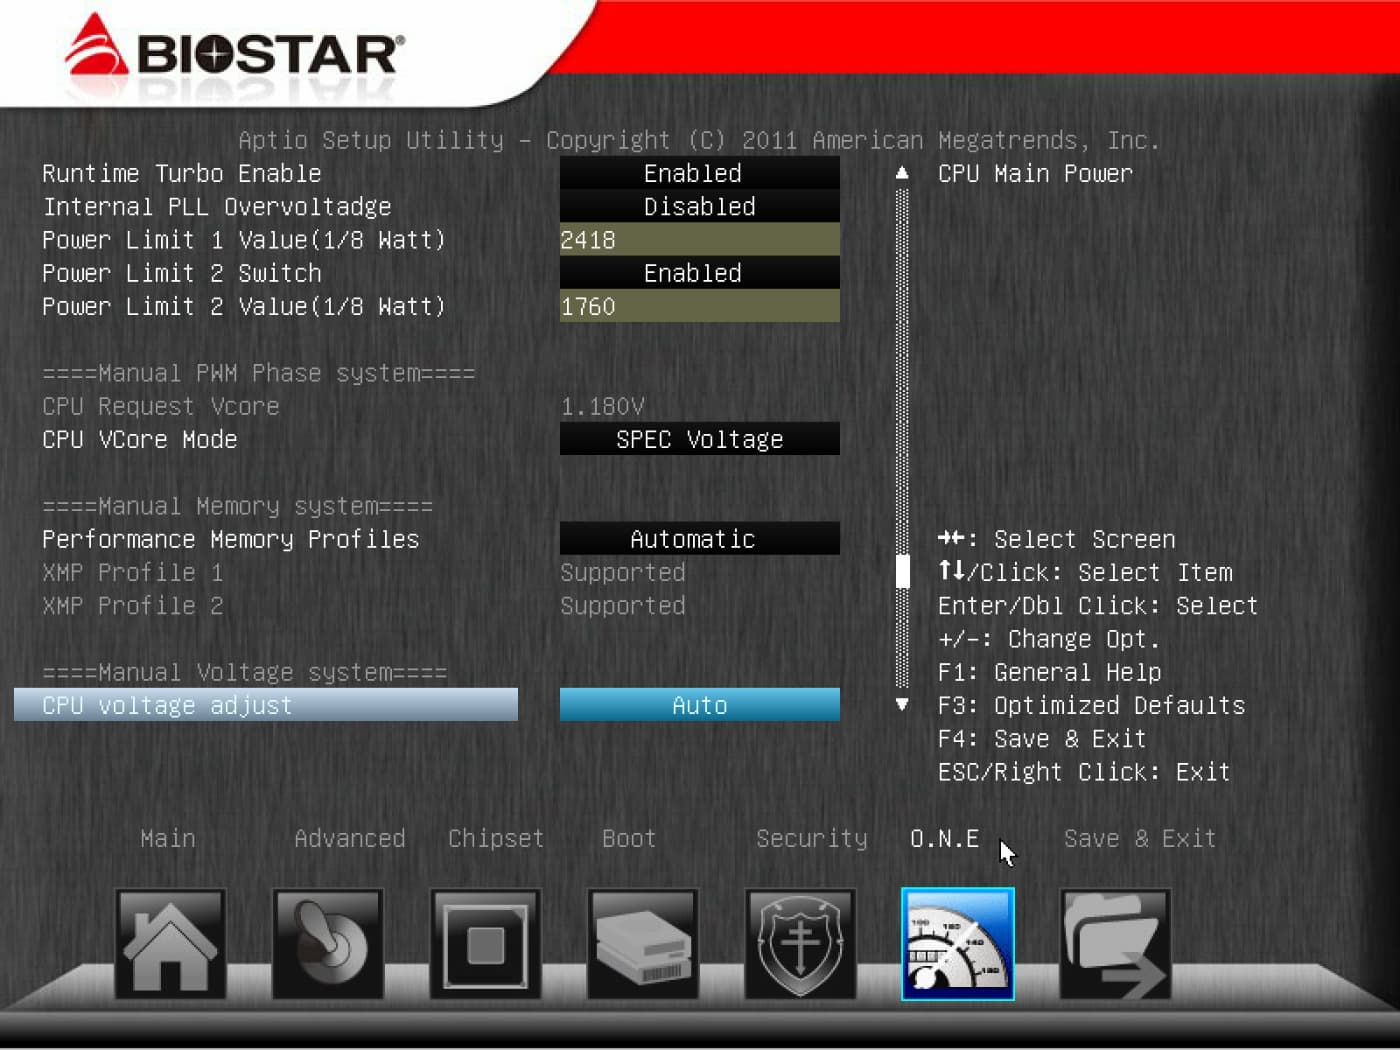The width and height of the screenshot is (1400, 1050).
Task: Toggle Runtime Turbo Enable value
Action: point(700,173)
